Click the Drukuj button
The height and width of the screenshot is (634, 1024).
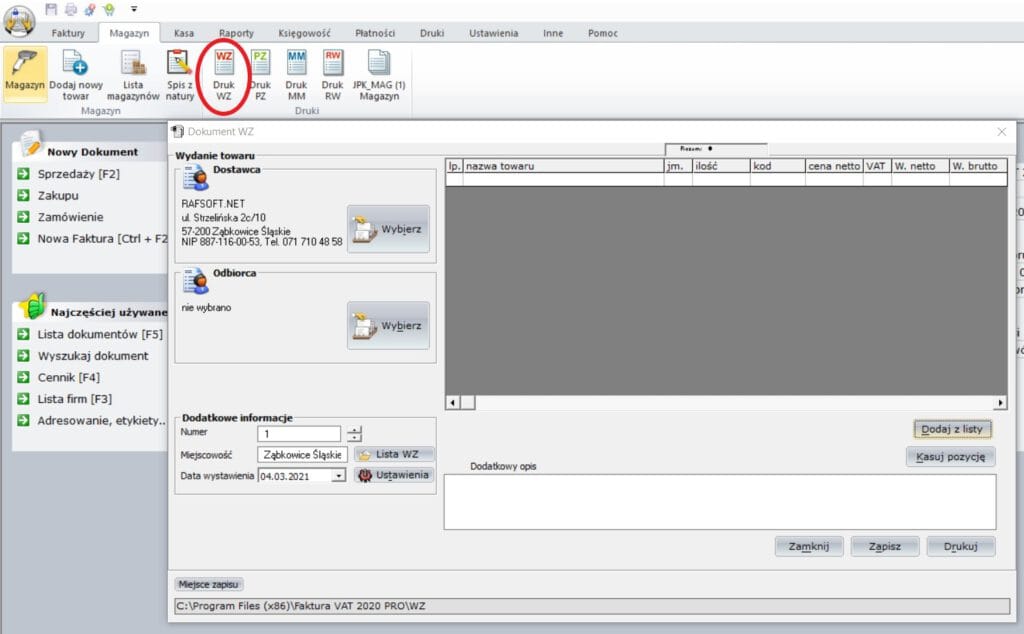[x=960, y=546]
